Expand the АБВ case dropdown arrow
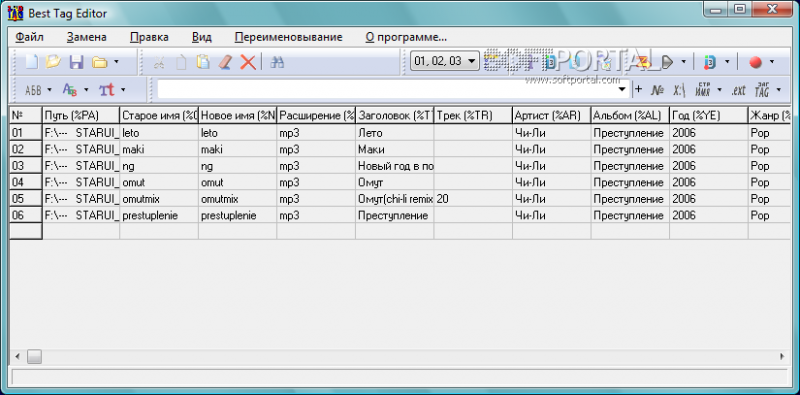Image resolution: width=800 pixels, height=395 pixels. click(49, 90)
